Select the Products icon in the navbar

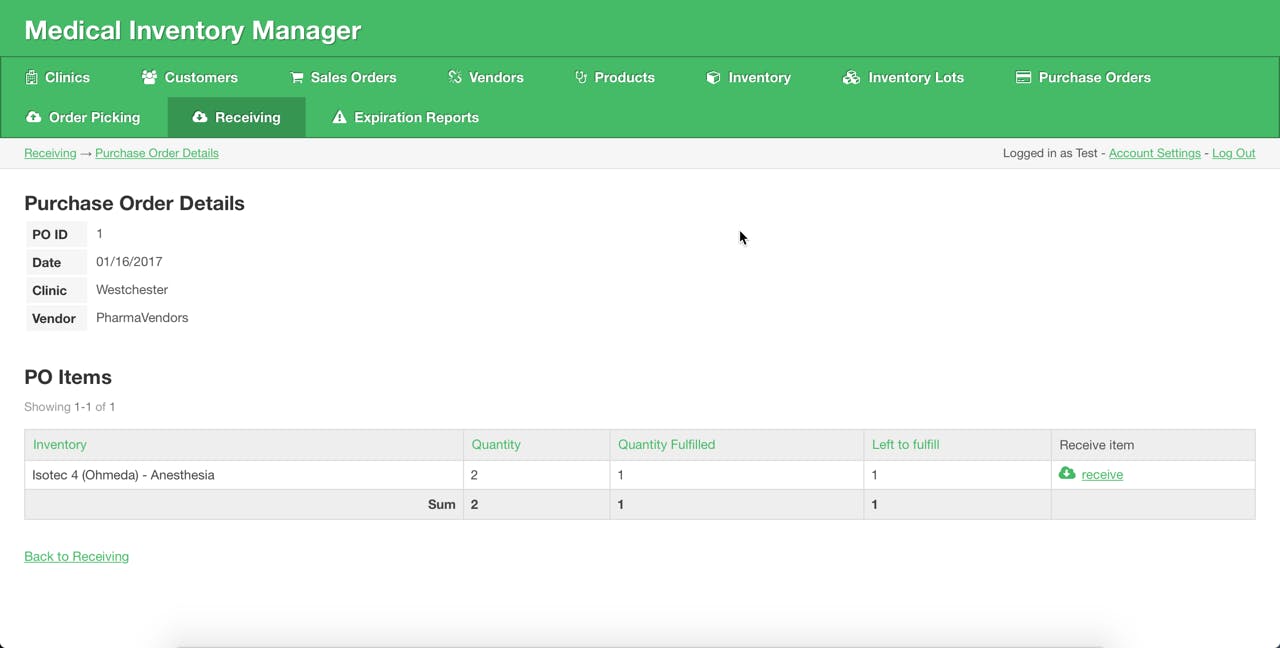(579, 77)
